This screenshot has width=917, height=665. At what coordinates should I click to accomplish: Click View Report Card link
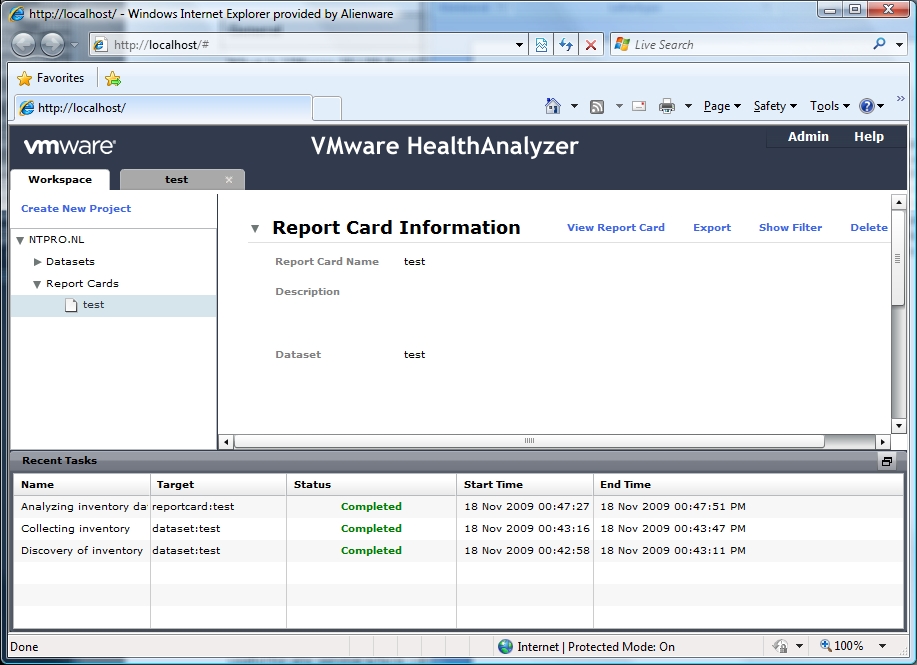pos(616,228)
